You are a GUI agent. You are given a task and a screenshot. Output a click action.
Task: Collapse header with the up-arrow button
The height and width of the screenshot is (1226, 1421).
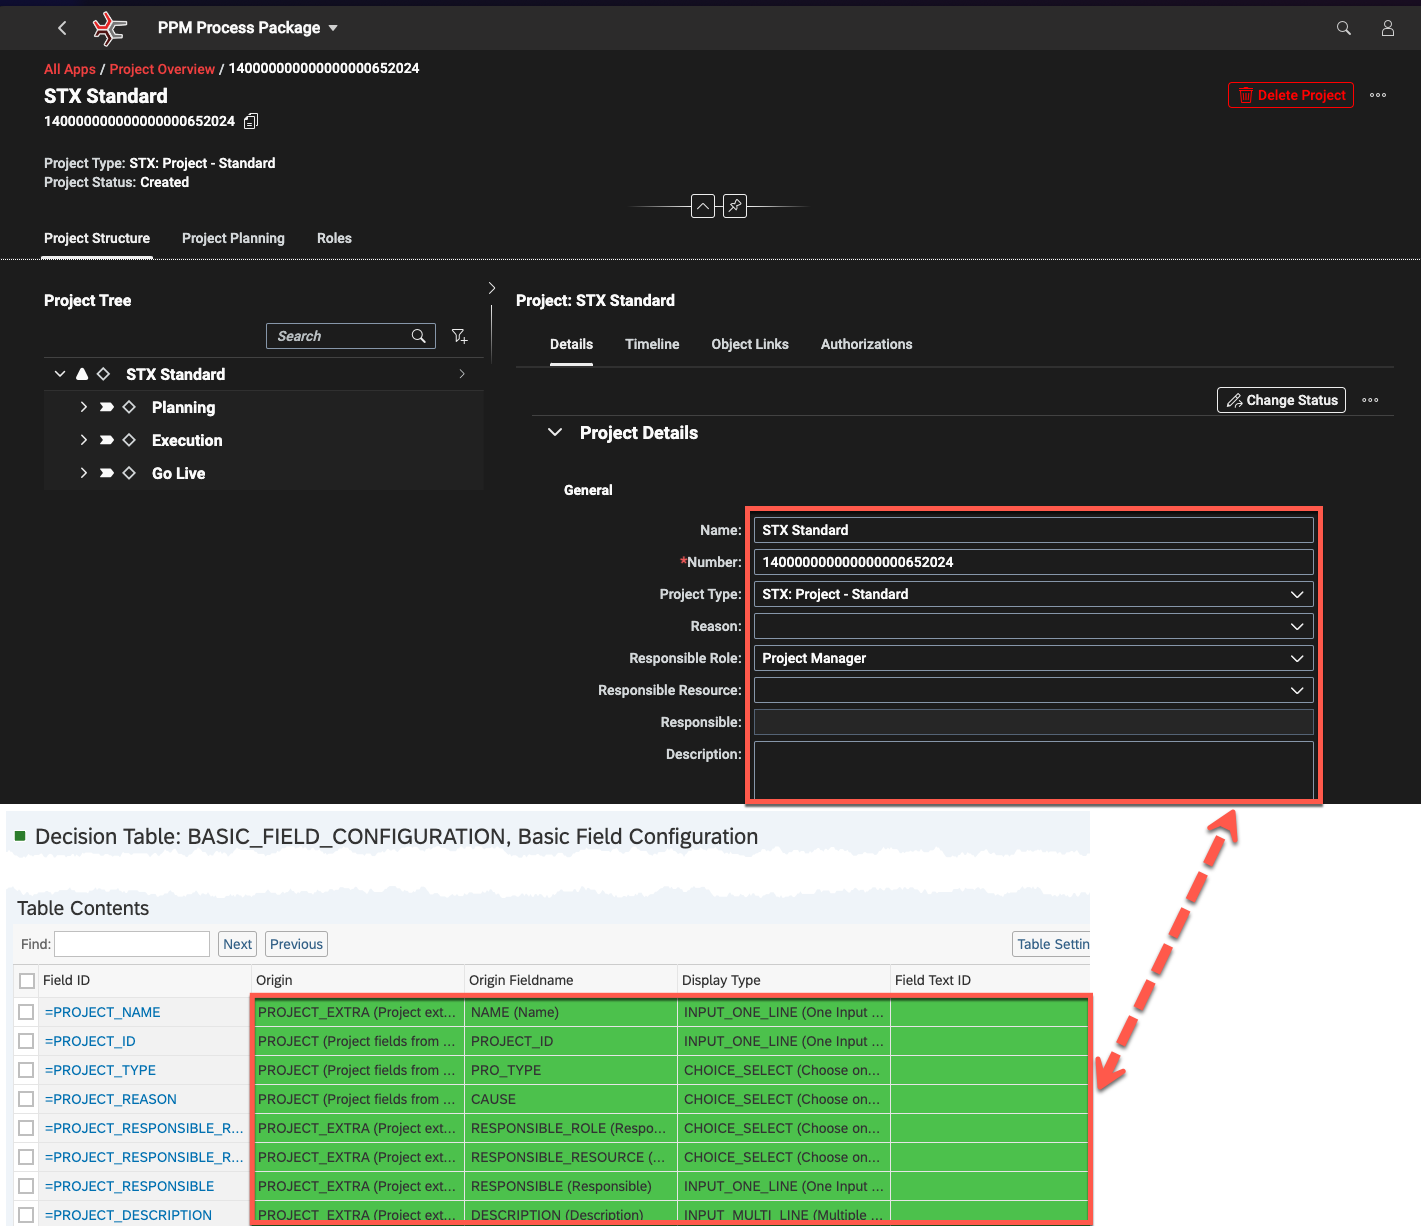coord(703,206)
